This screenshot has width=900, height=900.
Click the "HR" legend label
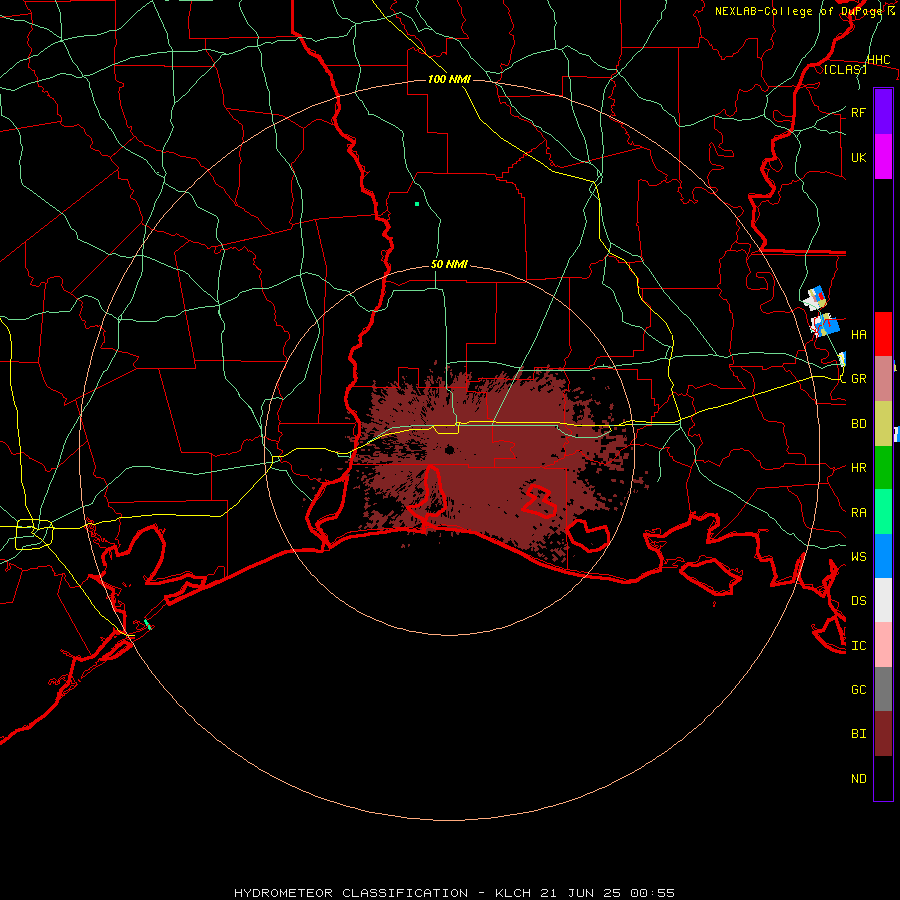coord(858,468)
